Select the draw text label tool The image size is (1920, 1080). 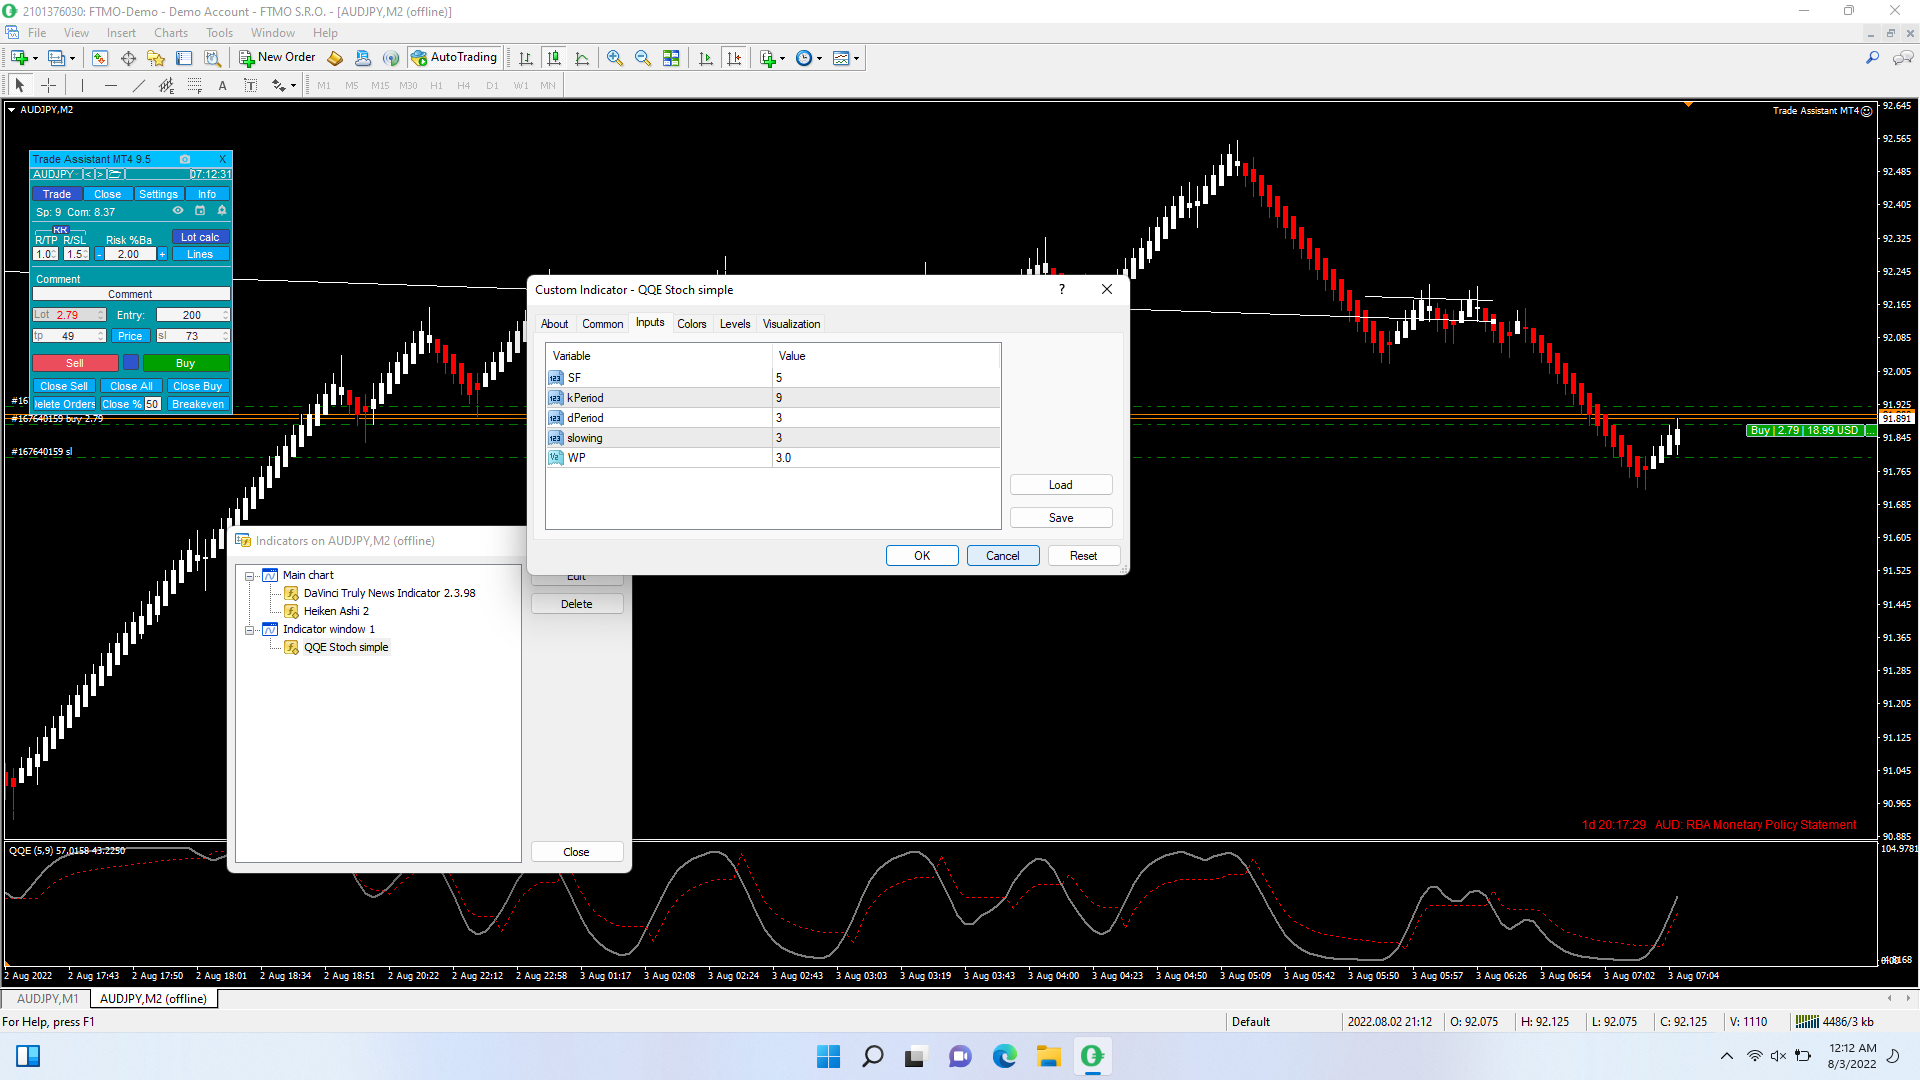click(251, 86)
